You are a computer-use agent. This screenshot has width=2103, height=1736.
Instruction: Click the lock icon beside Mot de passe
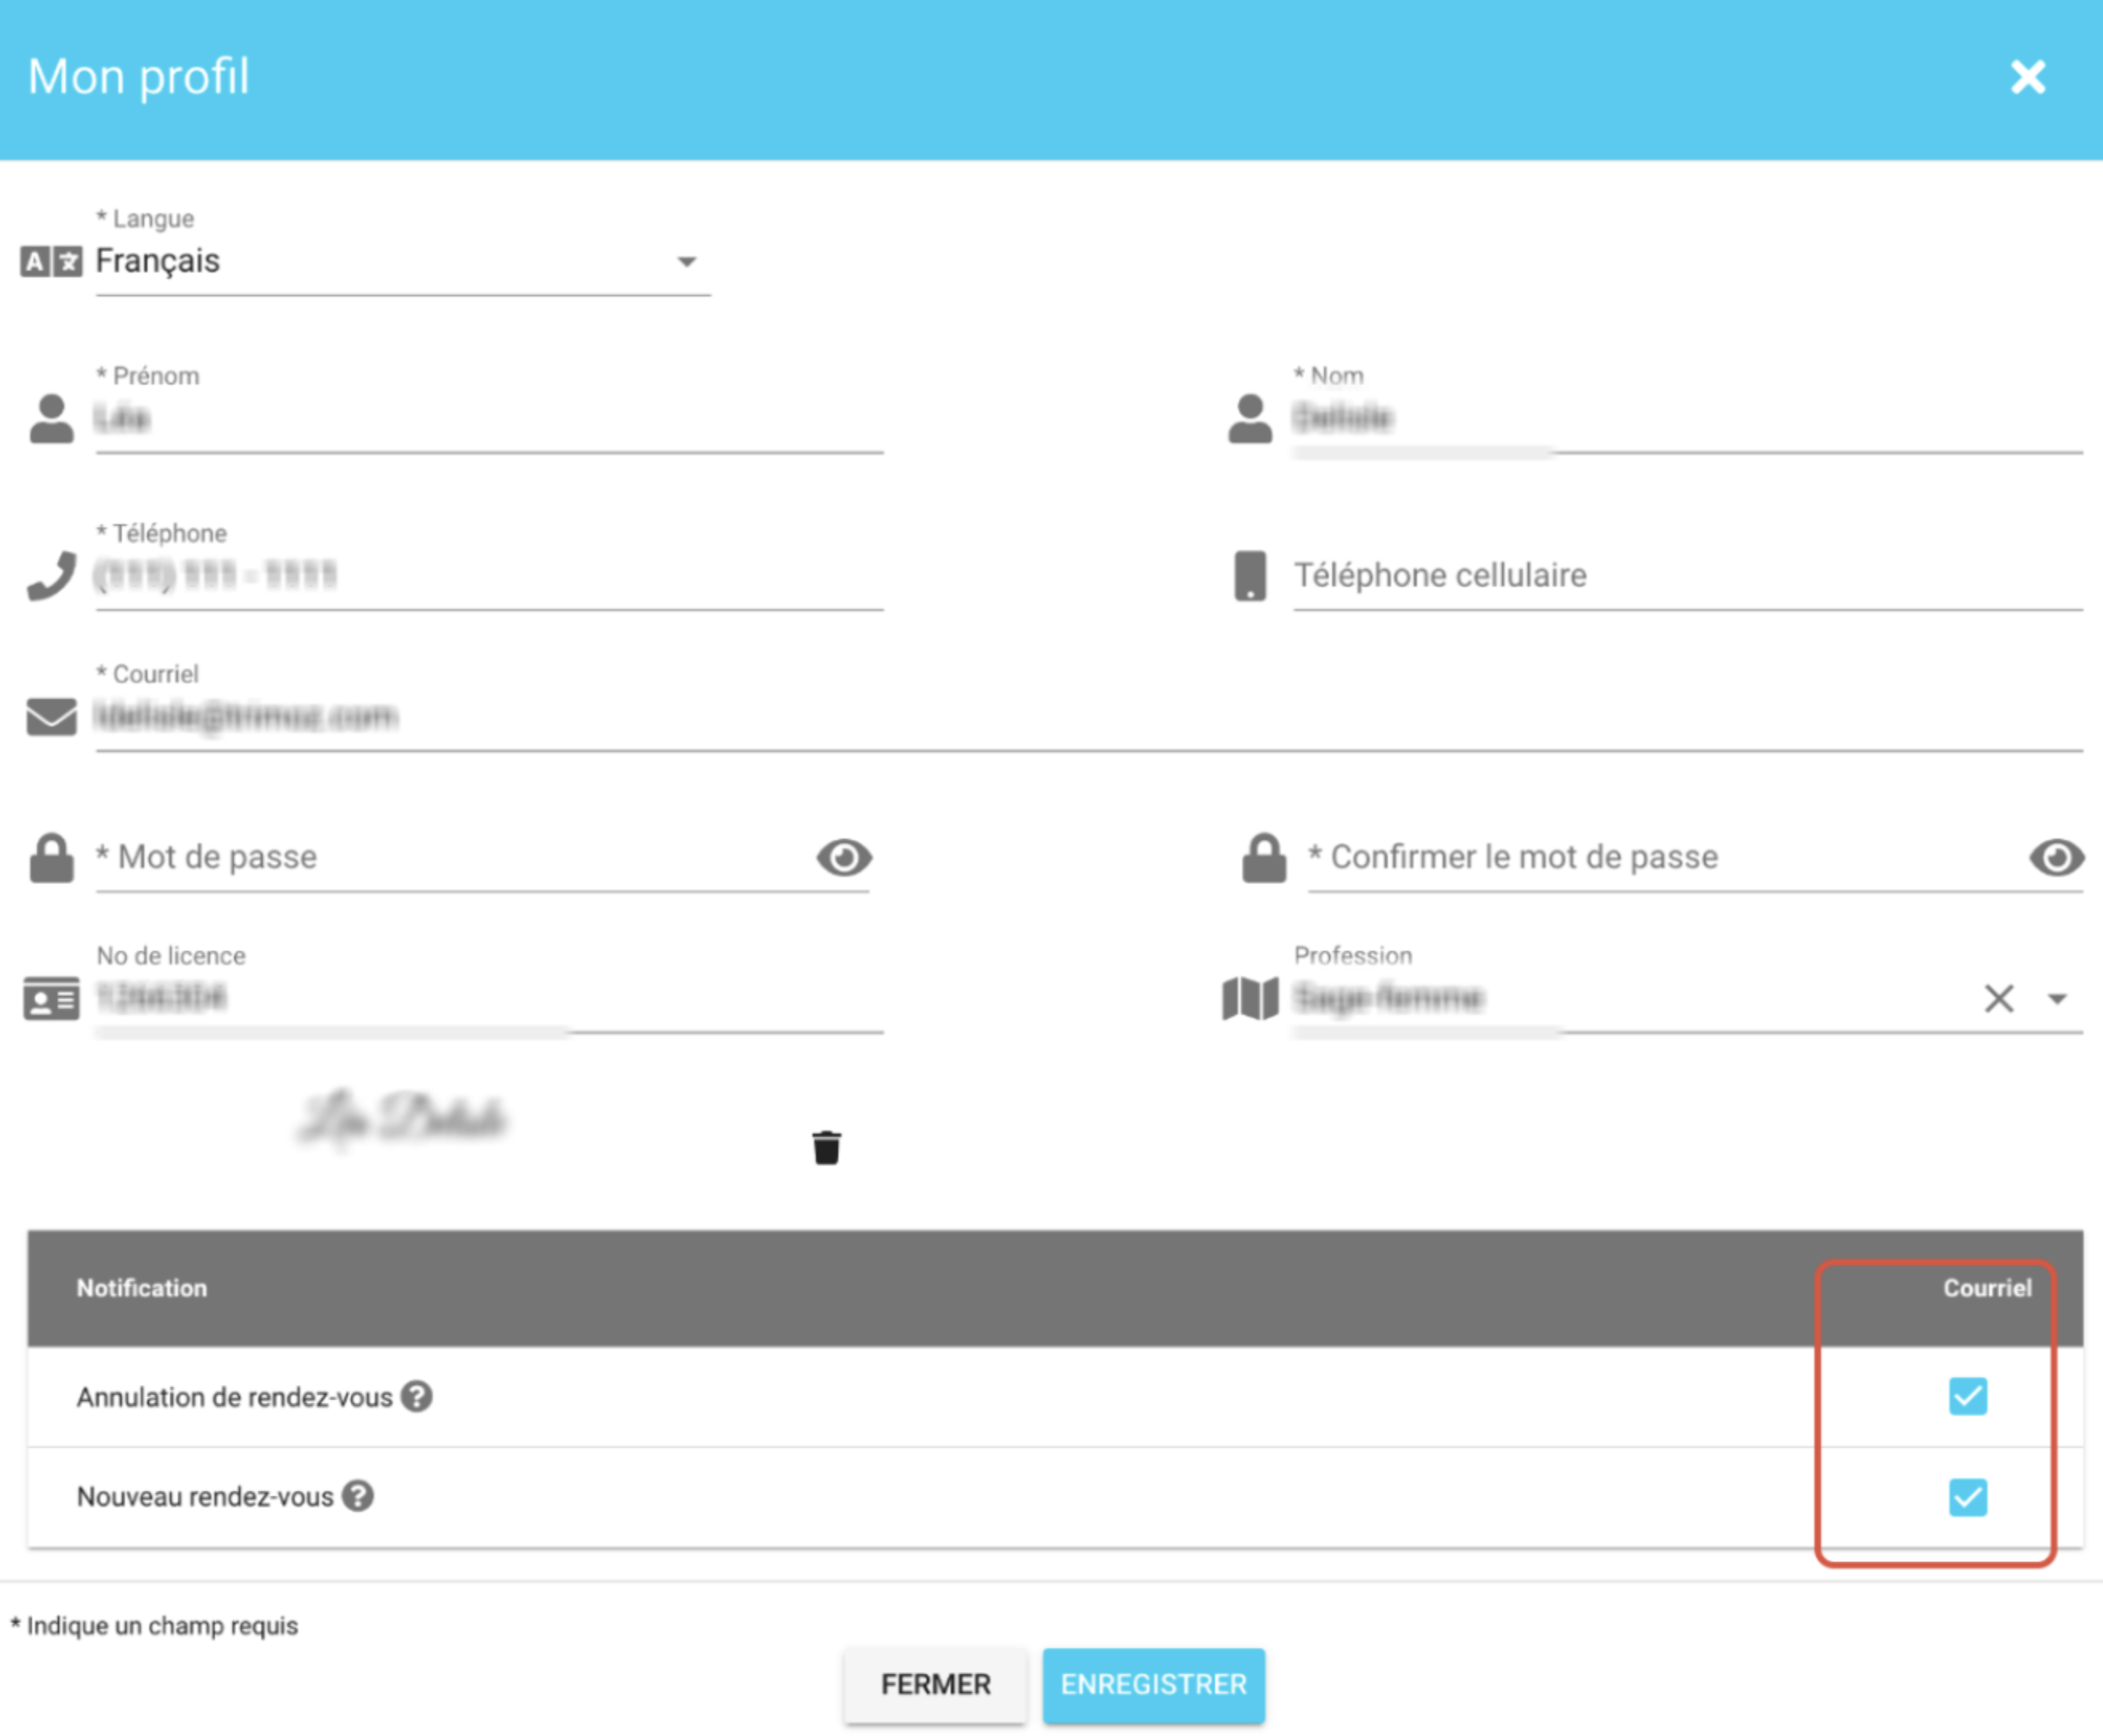click(x=51, y=858)
